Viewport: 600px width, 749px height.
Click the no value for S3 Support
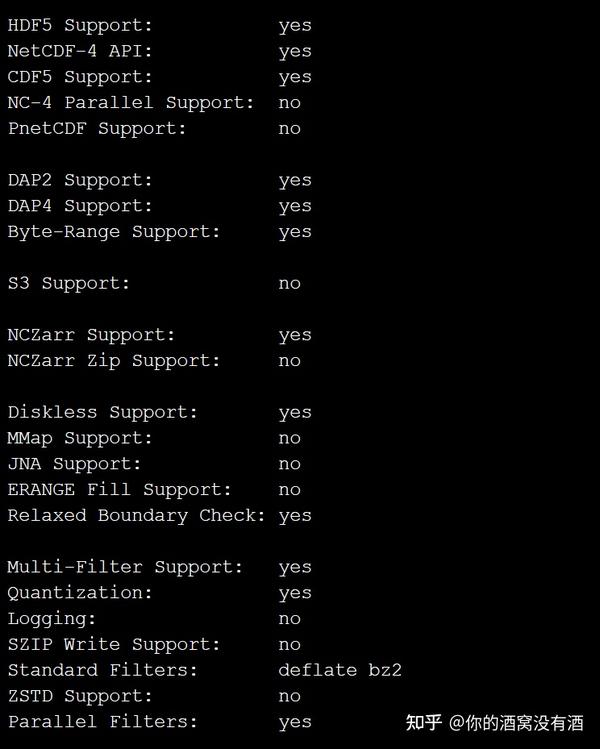(x=289, y=283)
